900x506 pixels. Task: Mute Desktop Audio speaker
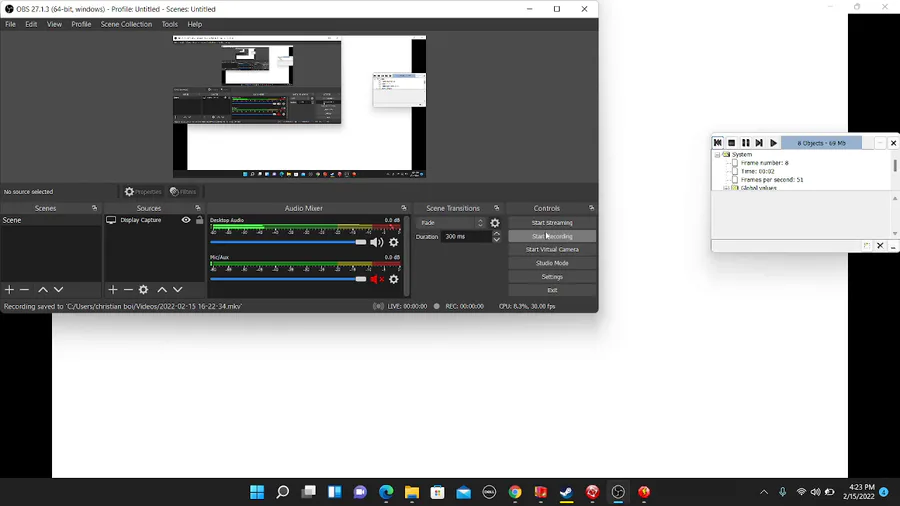pyautogui.click(x=377, y=242)
